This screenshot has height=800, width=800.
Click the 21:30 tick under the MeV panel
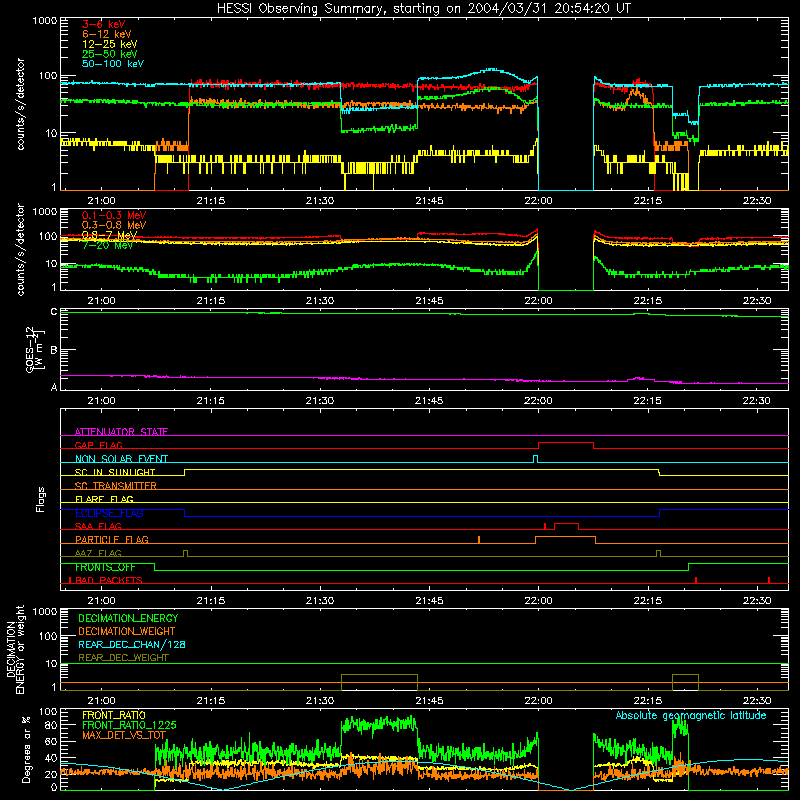click(320, 301)
